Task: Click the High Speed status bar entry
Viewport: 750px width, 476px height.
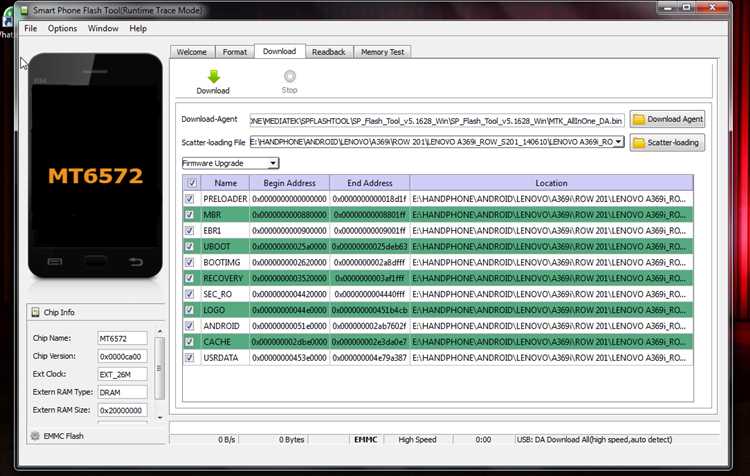Action: (x=417, y=439)
